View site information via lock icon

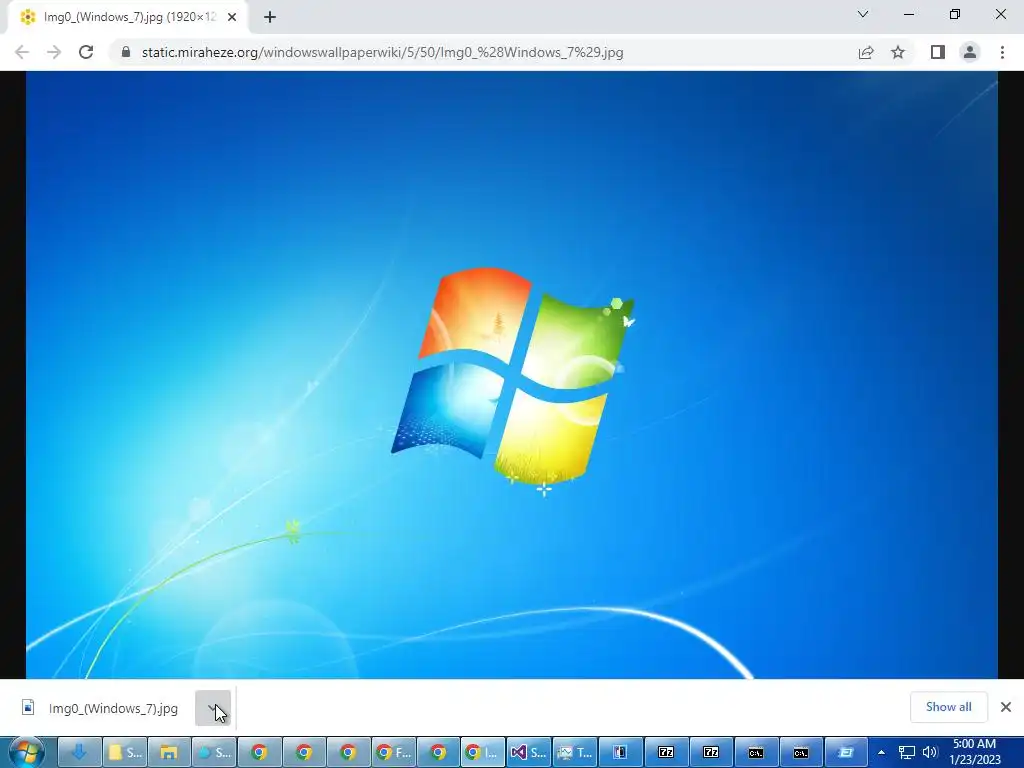point(125,52)
